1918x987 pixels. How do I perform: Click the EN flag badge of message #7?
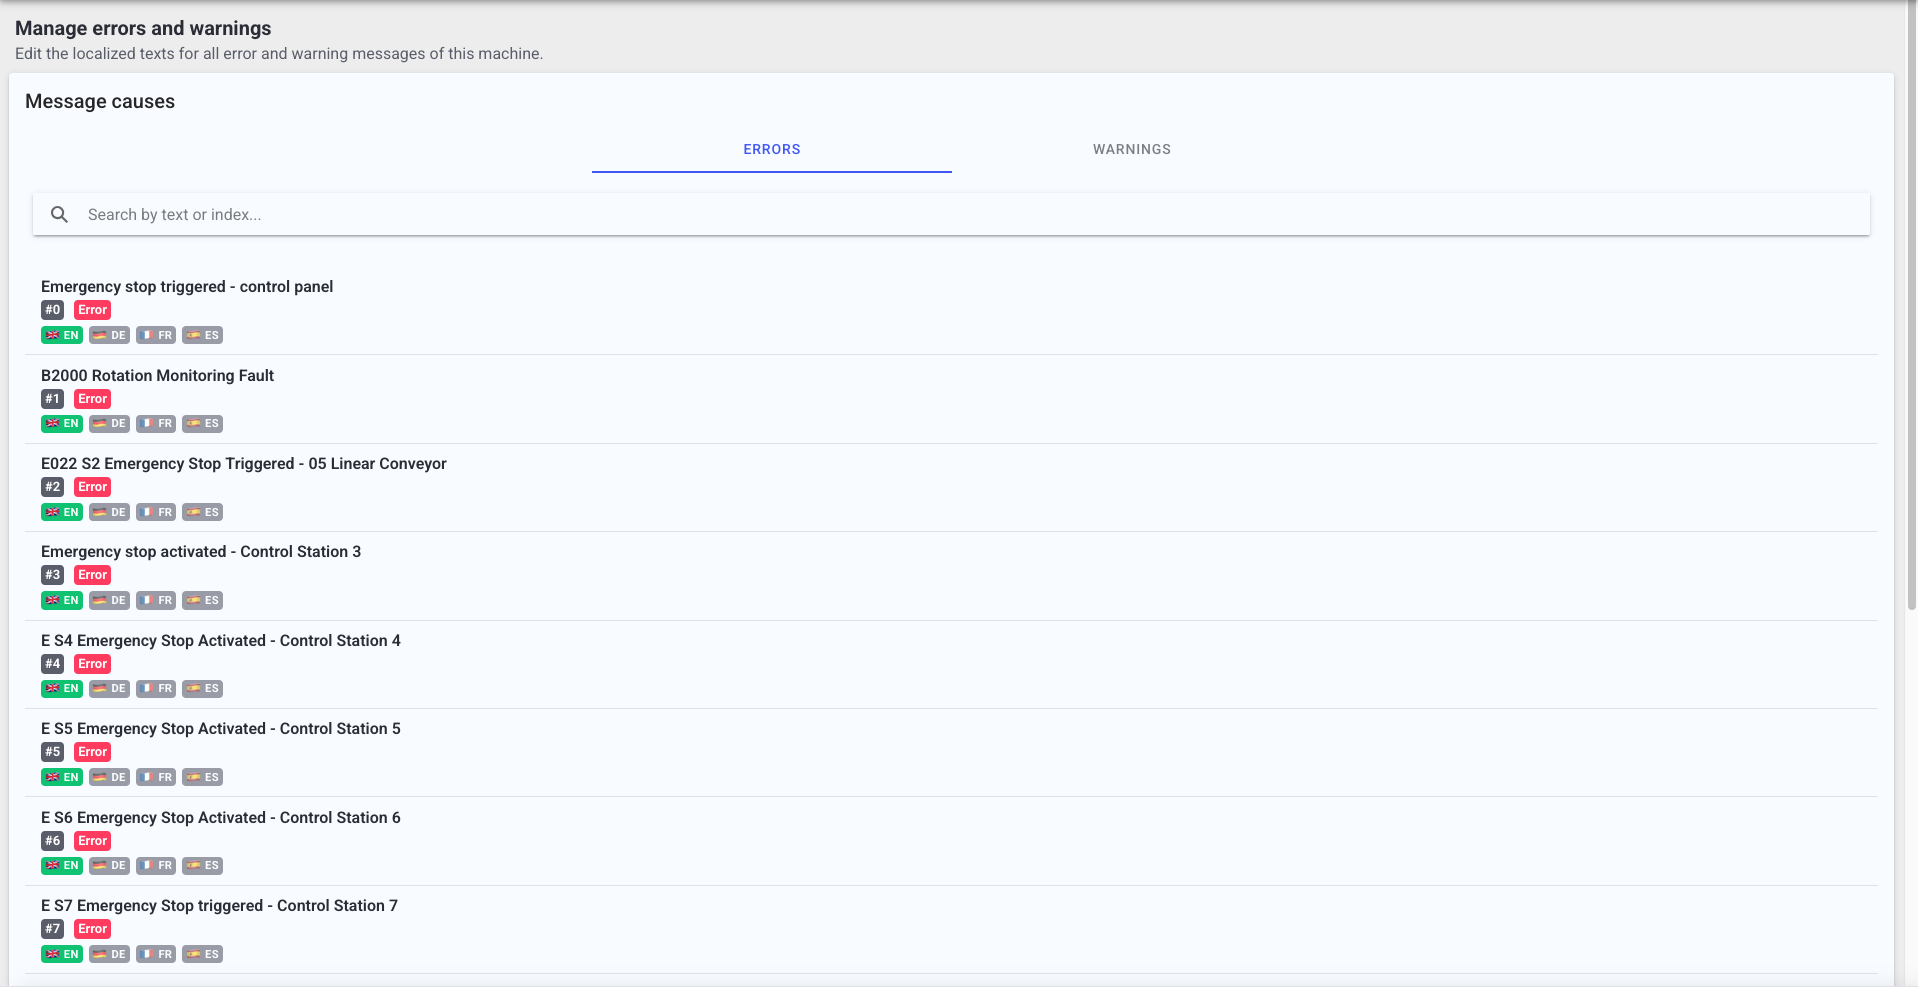click(x=62, y=954)
